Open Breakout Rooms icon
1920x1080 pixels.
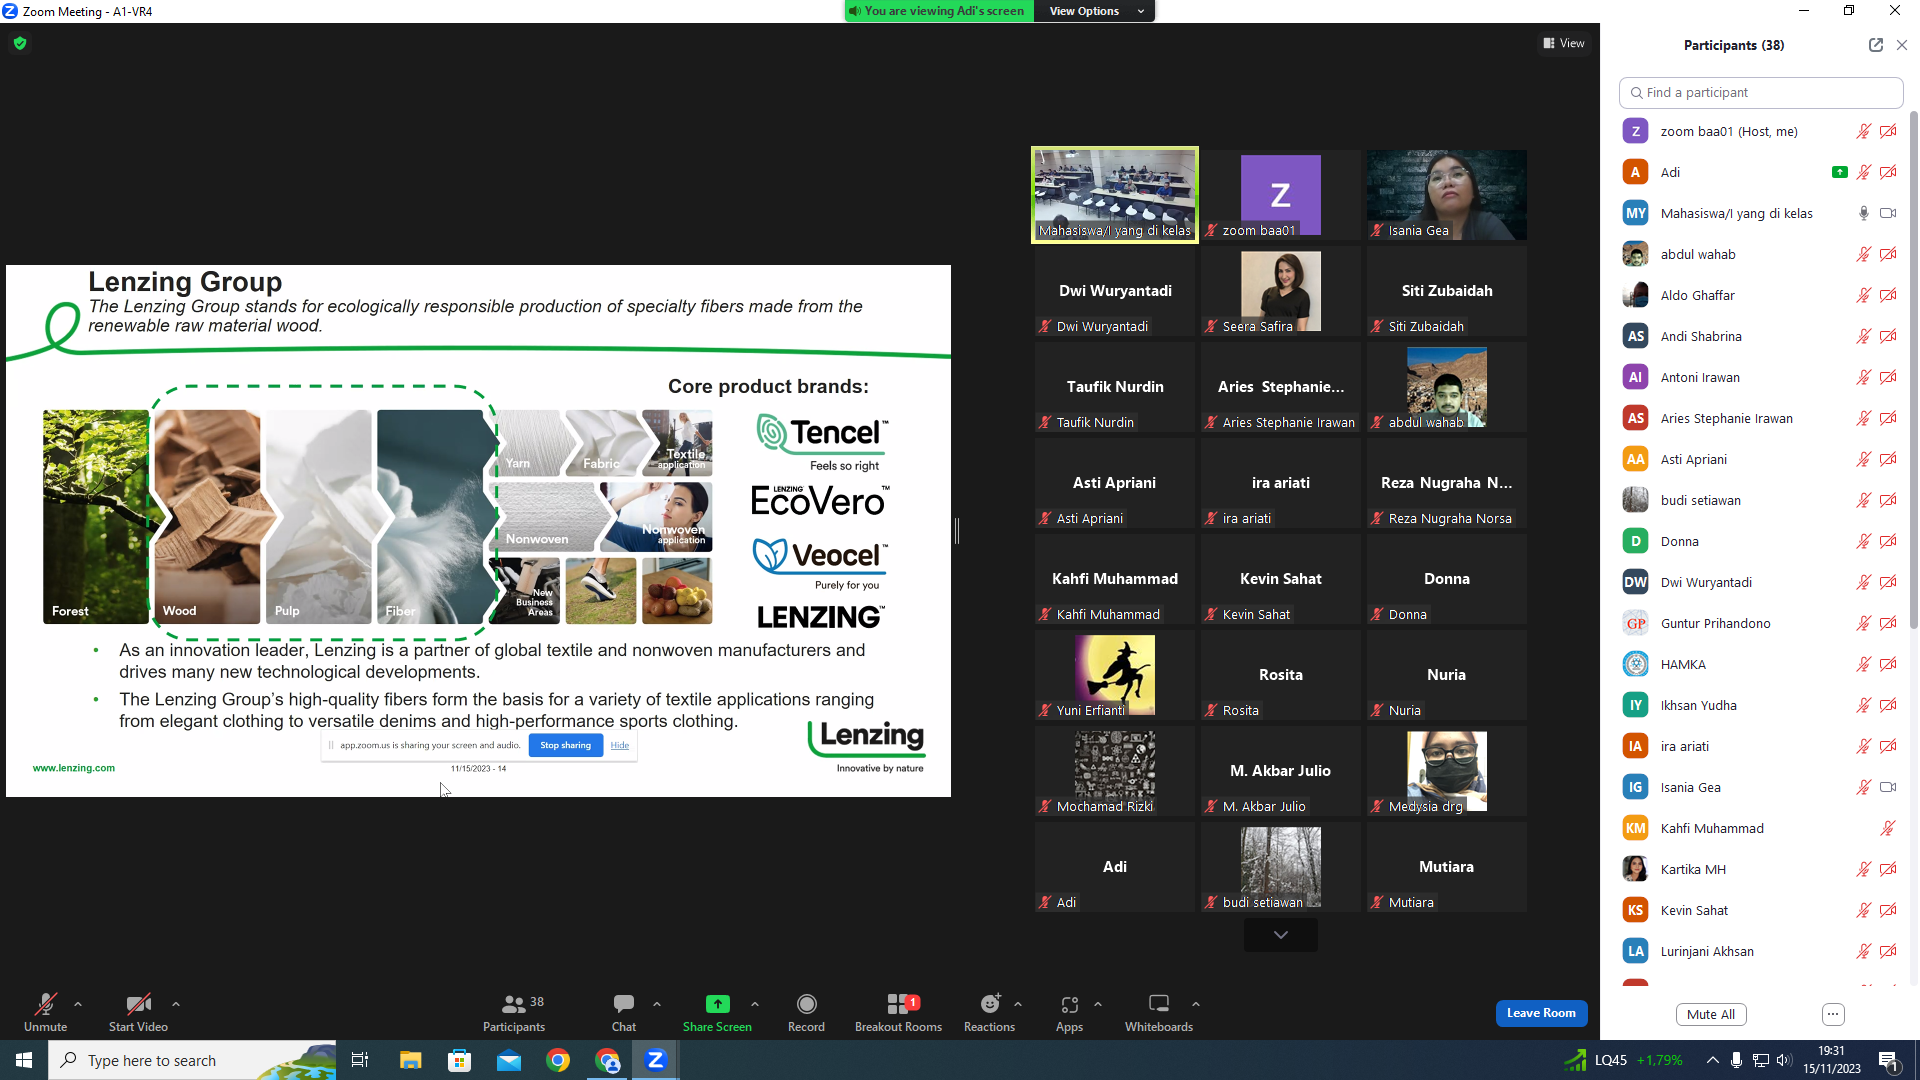click(898, 1004)
